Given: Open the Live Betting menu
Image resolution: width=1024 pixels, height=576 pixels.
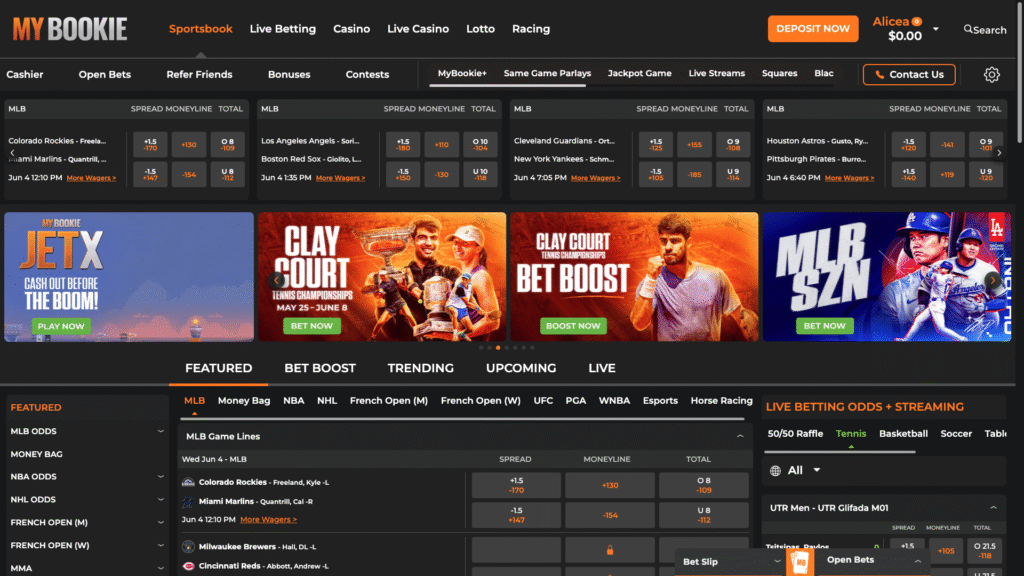Looking at the screenshot, I should (x=283, y=29).
